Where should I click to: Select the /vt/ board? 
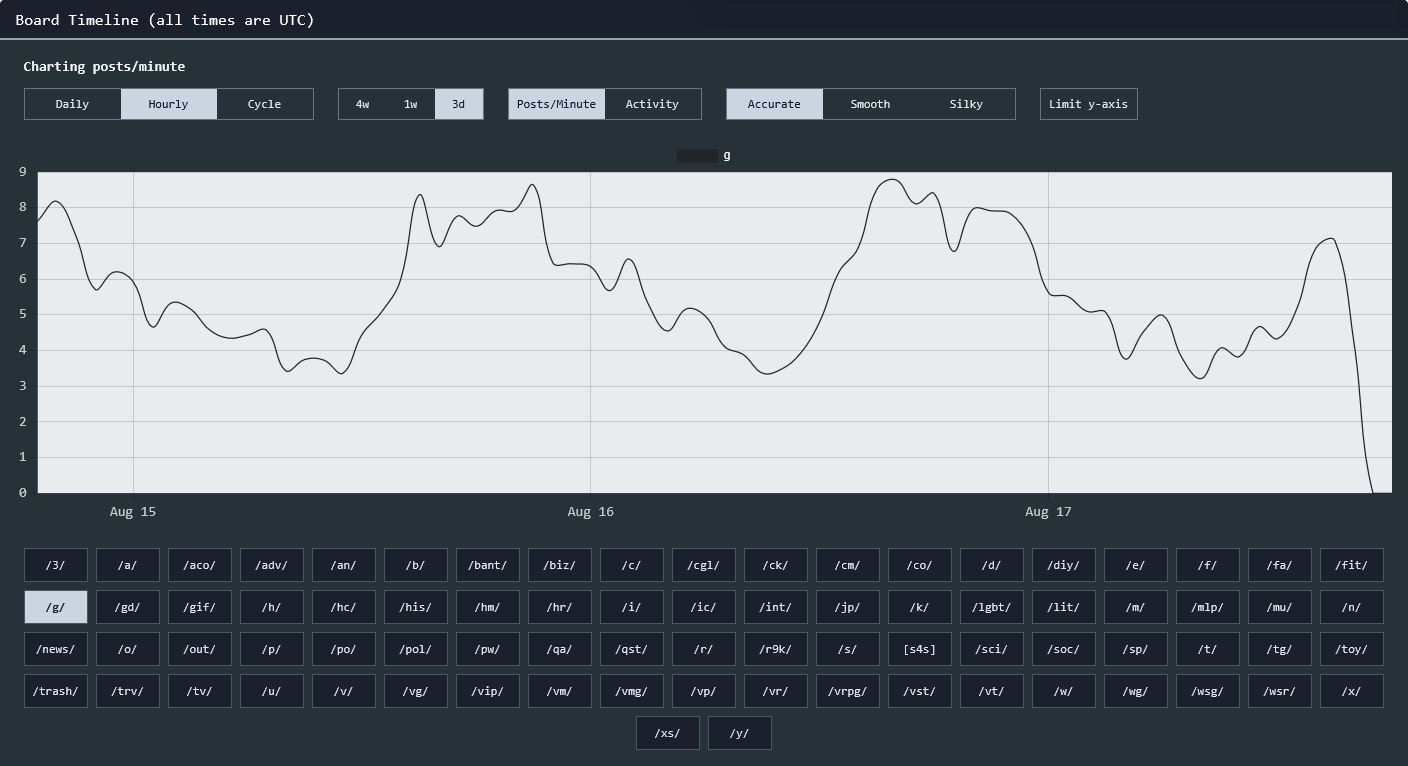coord(992,691)
